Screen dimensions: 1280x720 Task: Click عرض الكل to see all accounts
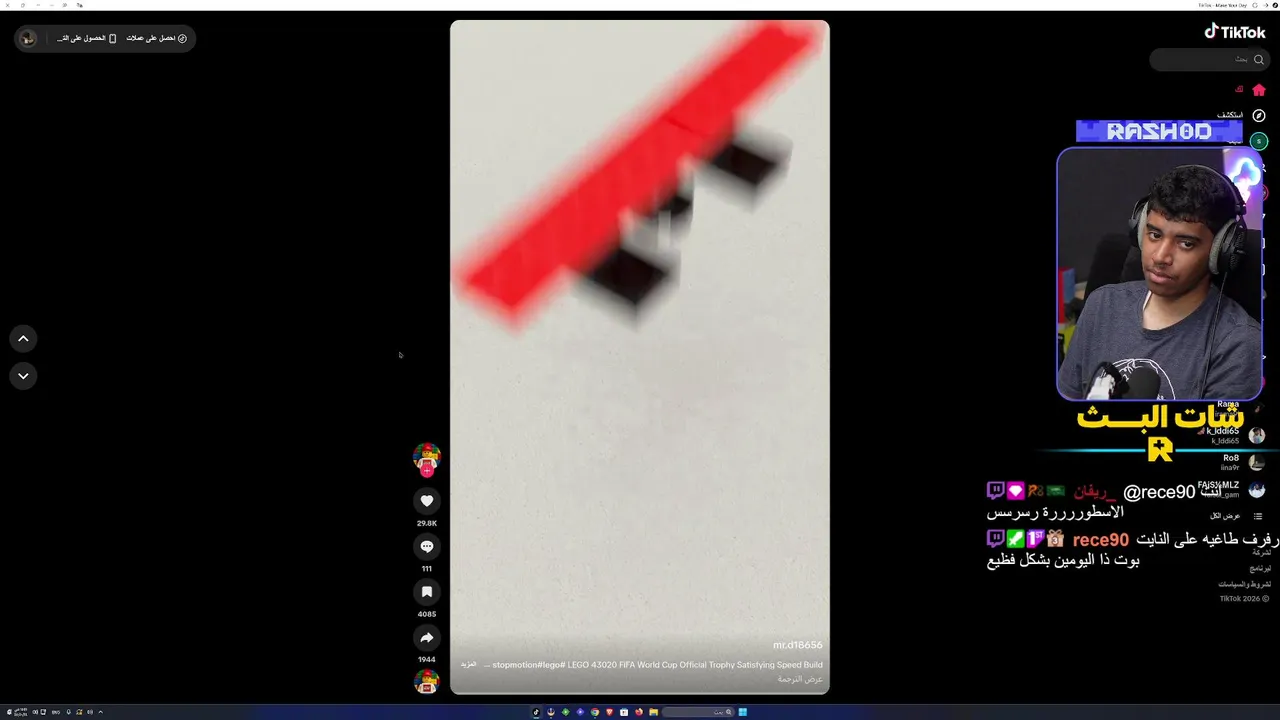pos(1225,516)
